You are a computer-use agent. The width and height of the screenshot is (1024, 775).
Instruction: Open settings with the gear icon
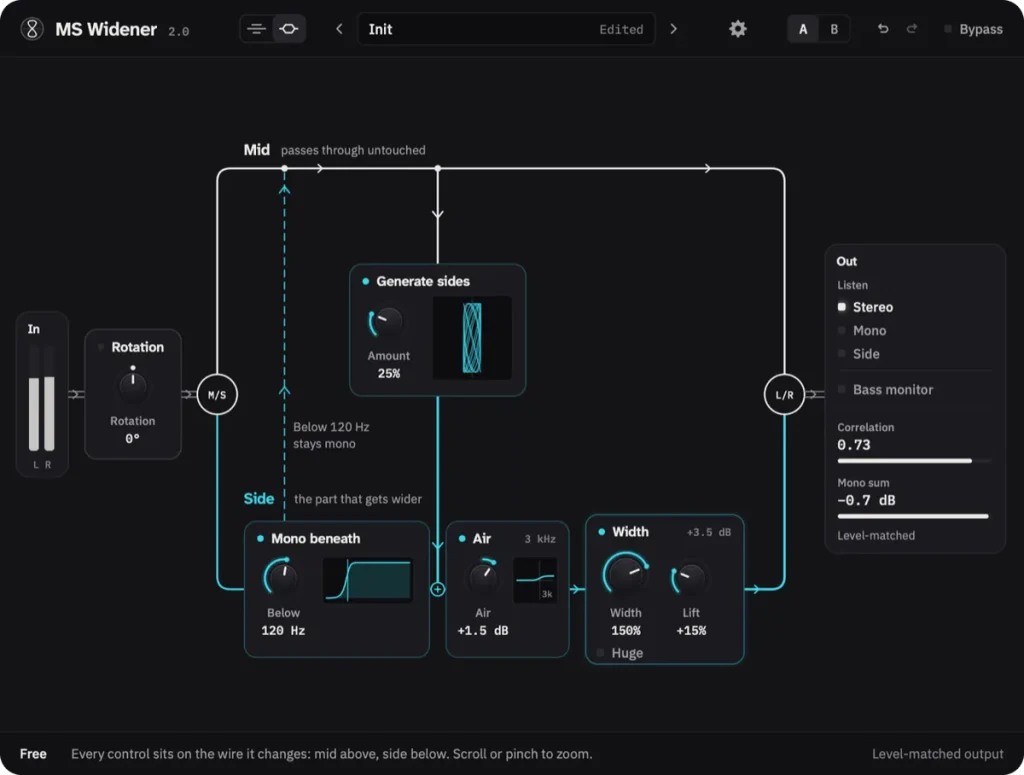pyautogui.click(x=737, y=29)
